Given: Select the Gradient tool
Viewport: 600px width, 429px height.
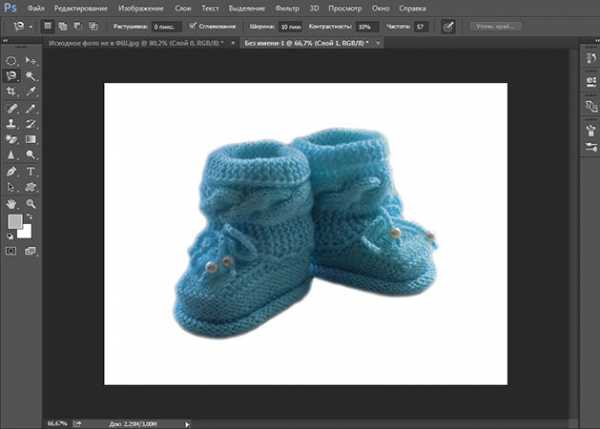Looking at the screenshot, I should (30, 139).
